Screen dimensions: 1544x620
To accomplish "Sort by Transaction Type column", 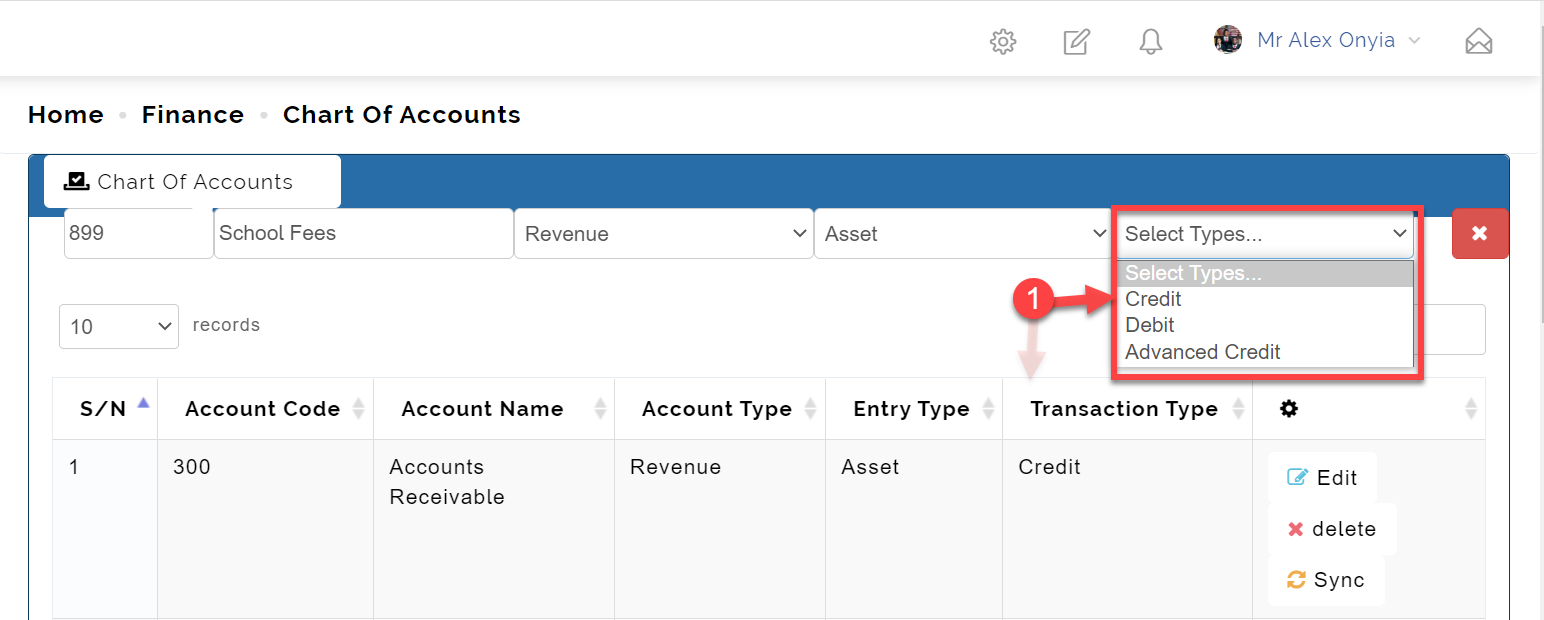I will pos(1127,409).
